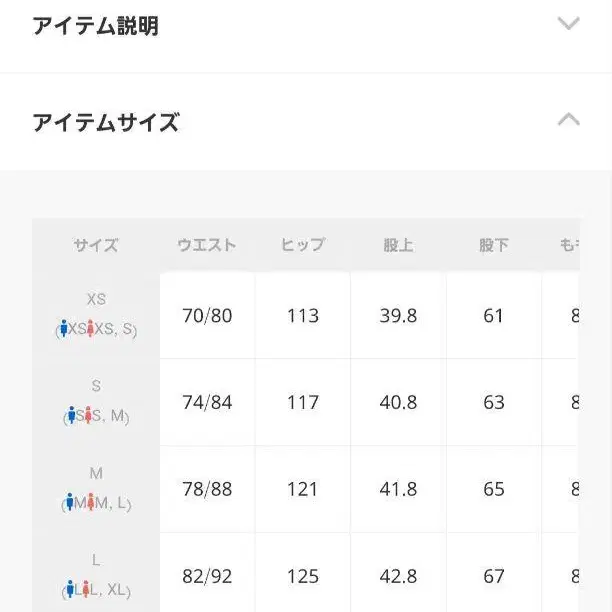Click the hip value 121 cell

click(302, 490)
